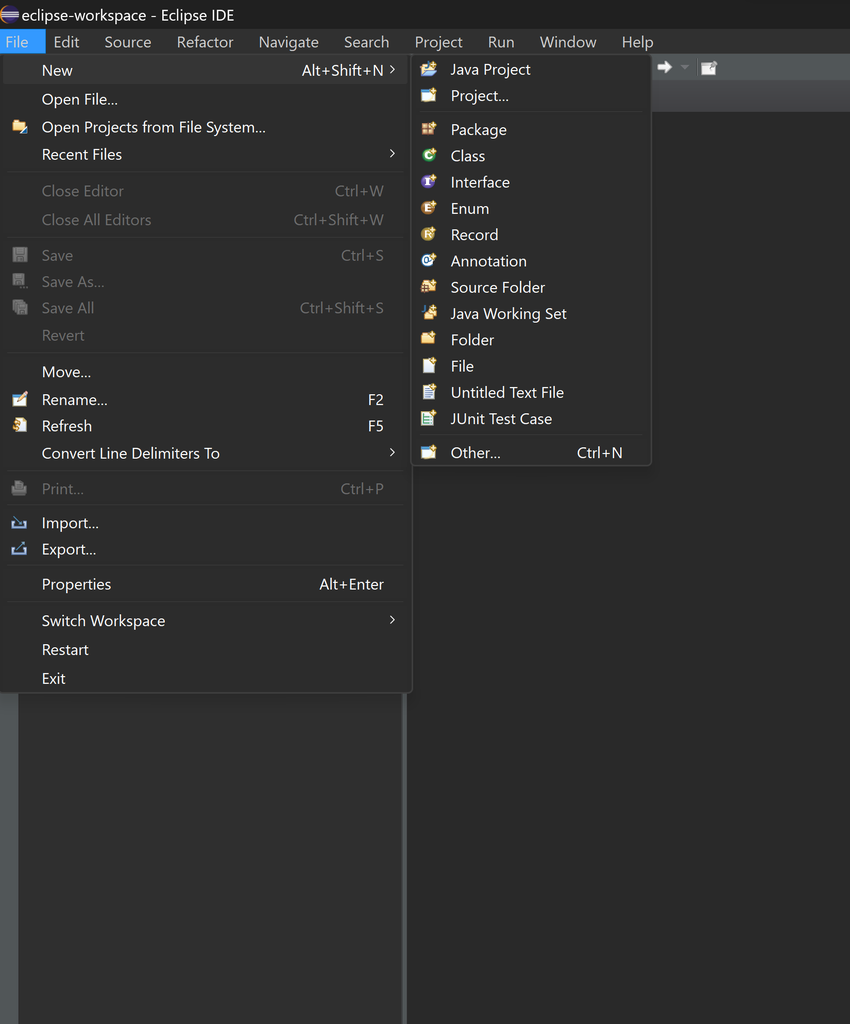850x1024 pixels.
Task: Click the Record icon
Action: click(x=429, y=234)
